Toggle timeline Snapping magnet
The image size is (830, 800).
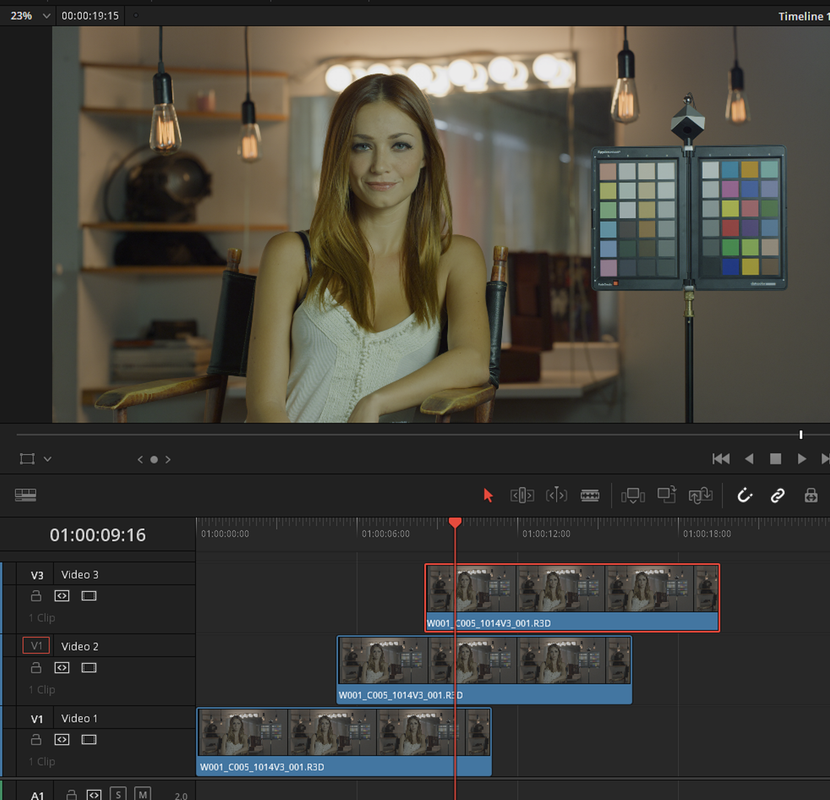(744, 495)
